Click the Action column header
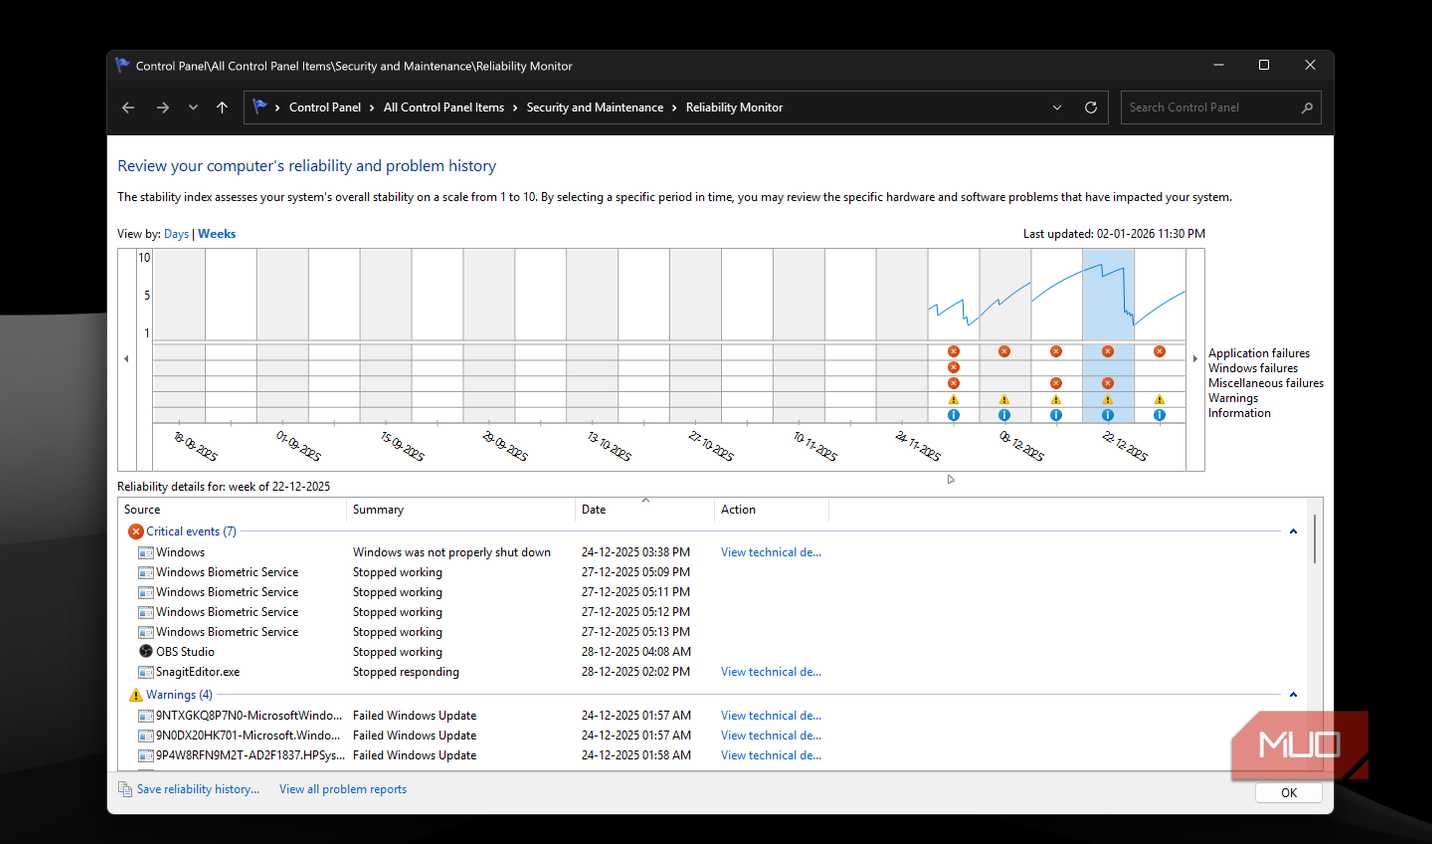This screenshot has width=1432, height=844. tap(771, 510)
